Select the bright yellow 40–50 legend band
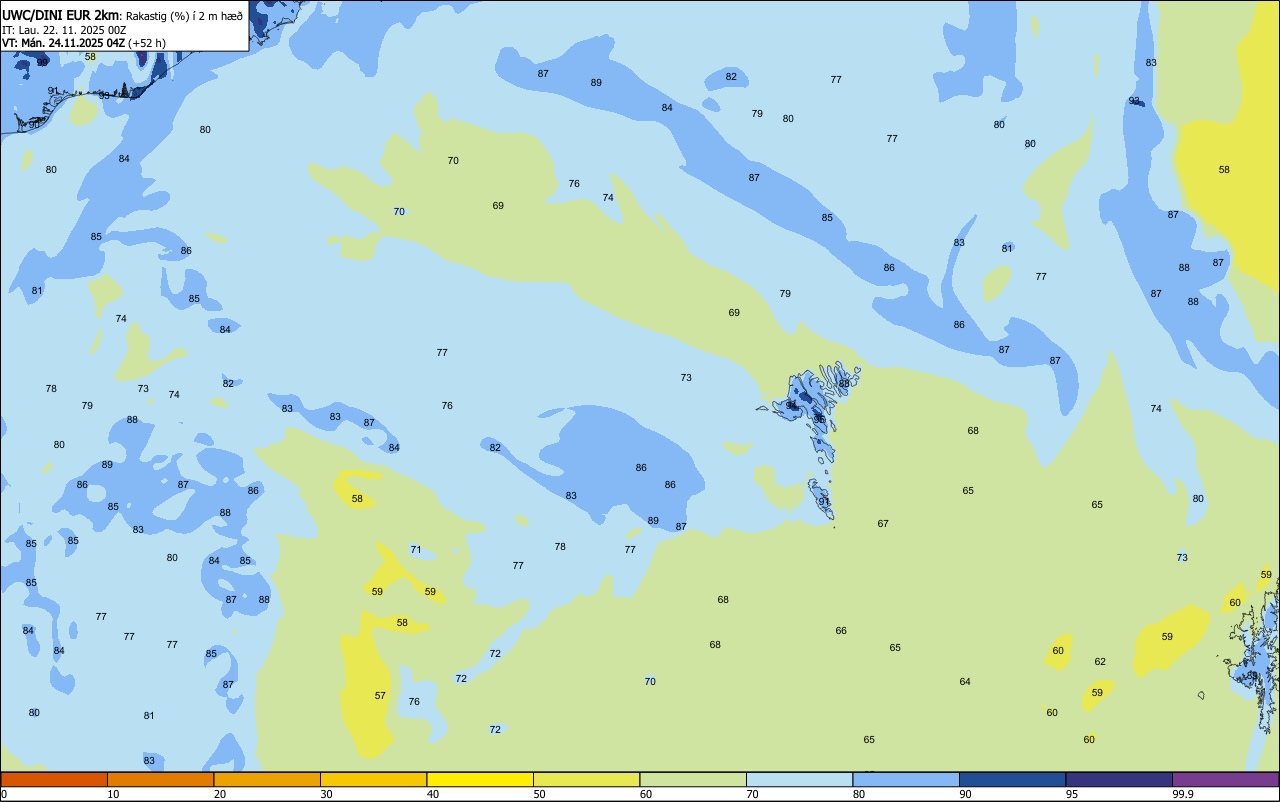The image size is (1280, 802). tap(480, 779)
